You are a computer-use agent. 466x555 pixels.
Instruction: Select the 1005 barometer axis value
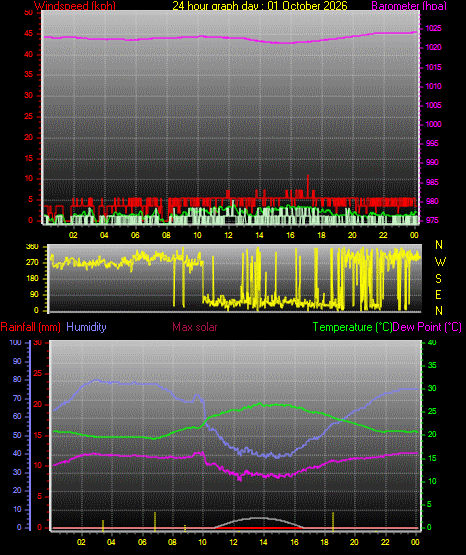pos(433,105)
